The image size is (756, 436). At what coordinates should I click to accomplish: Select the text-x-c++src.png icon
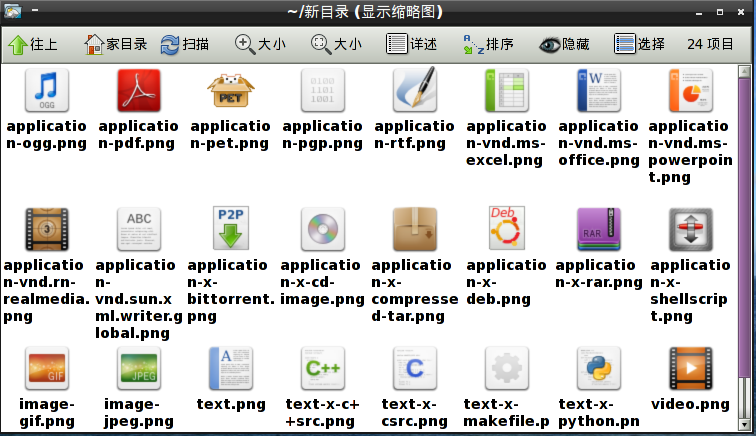tap(323, 368)
